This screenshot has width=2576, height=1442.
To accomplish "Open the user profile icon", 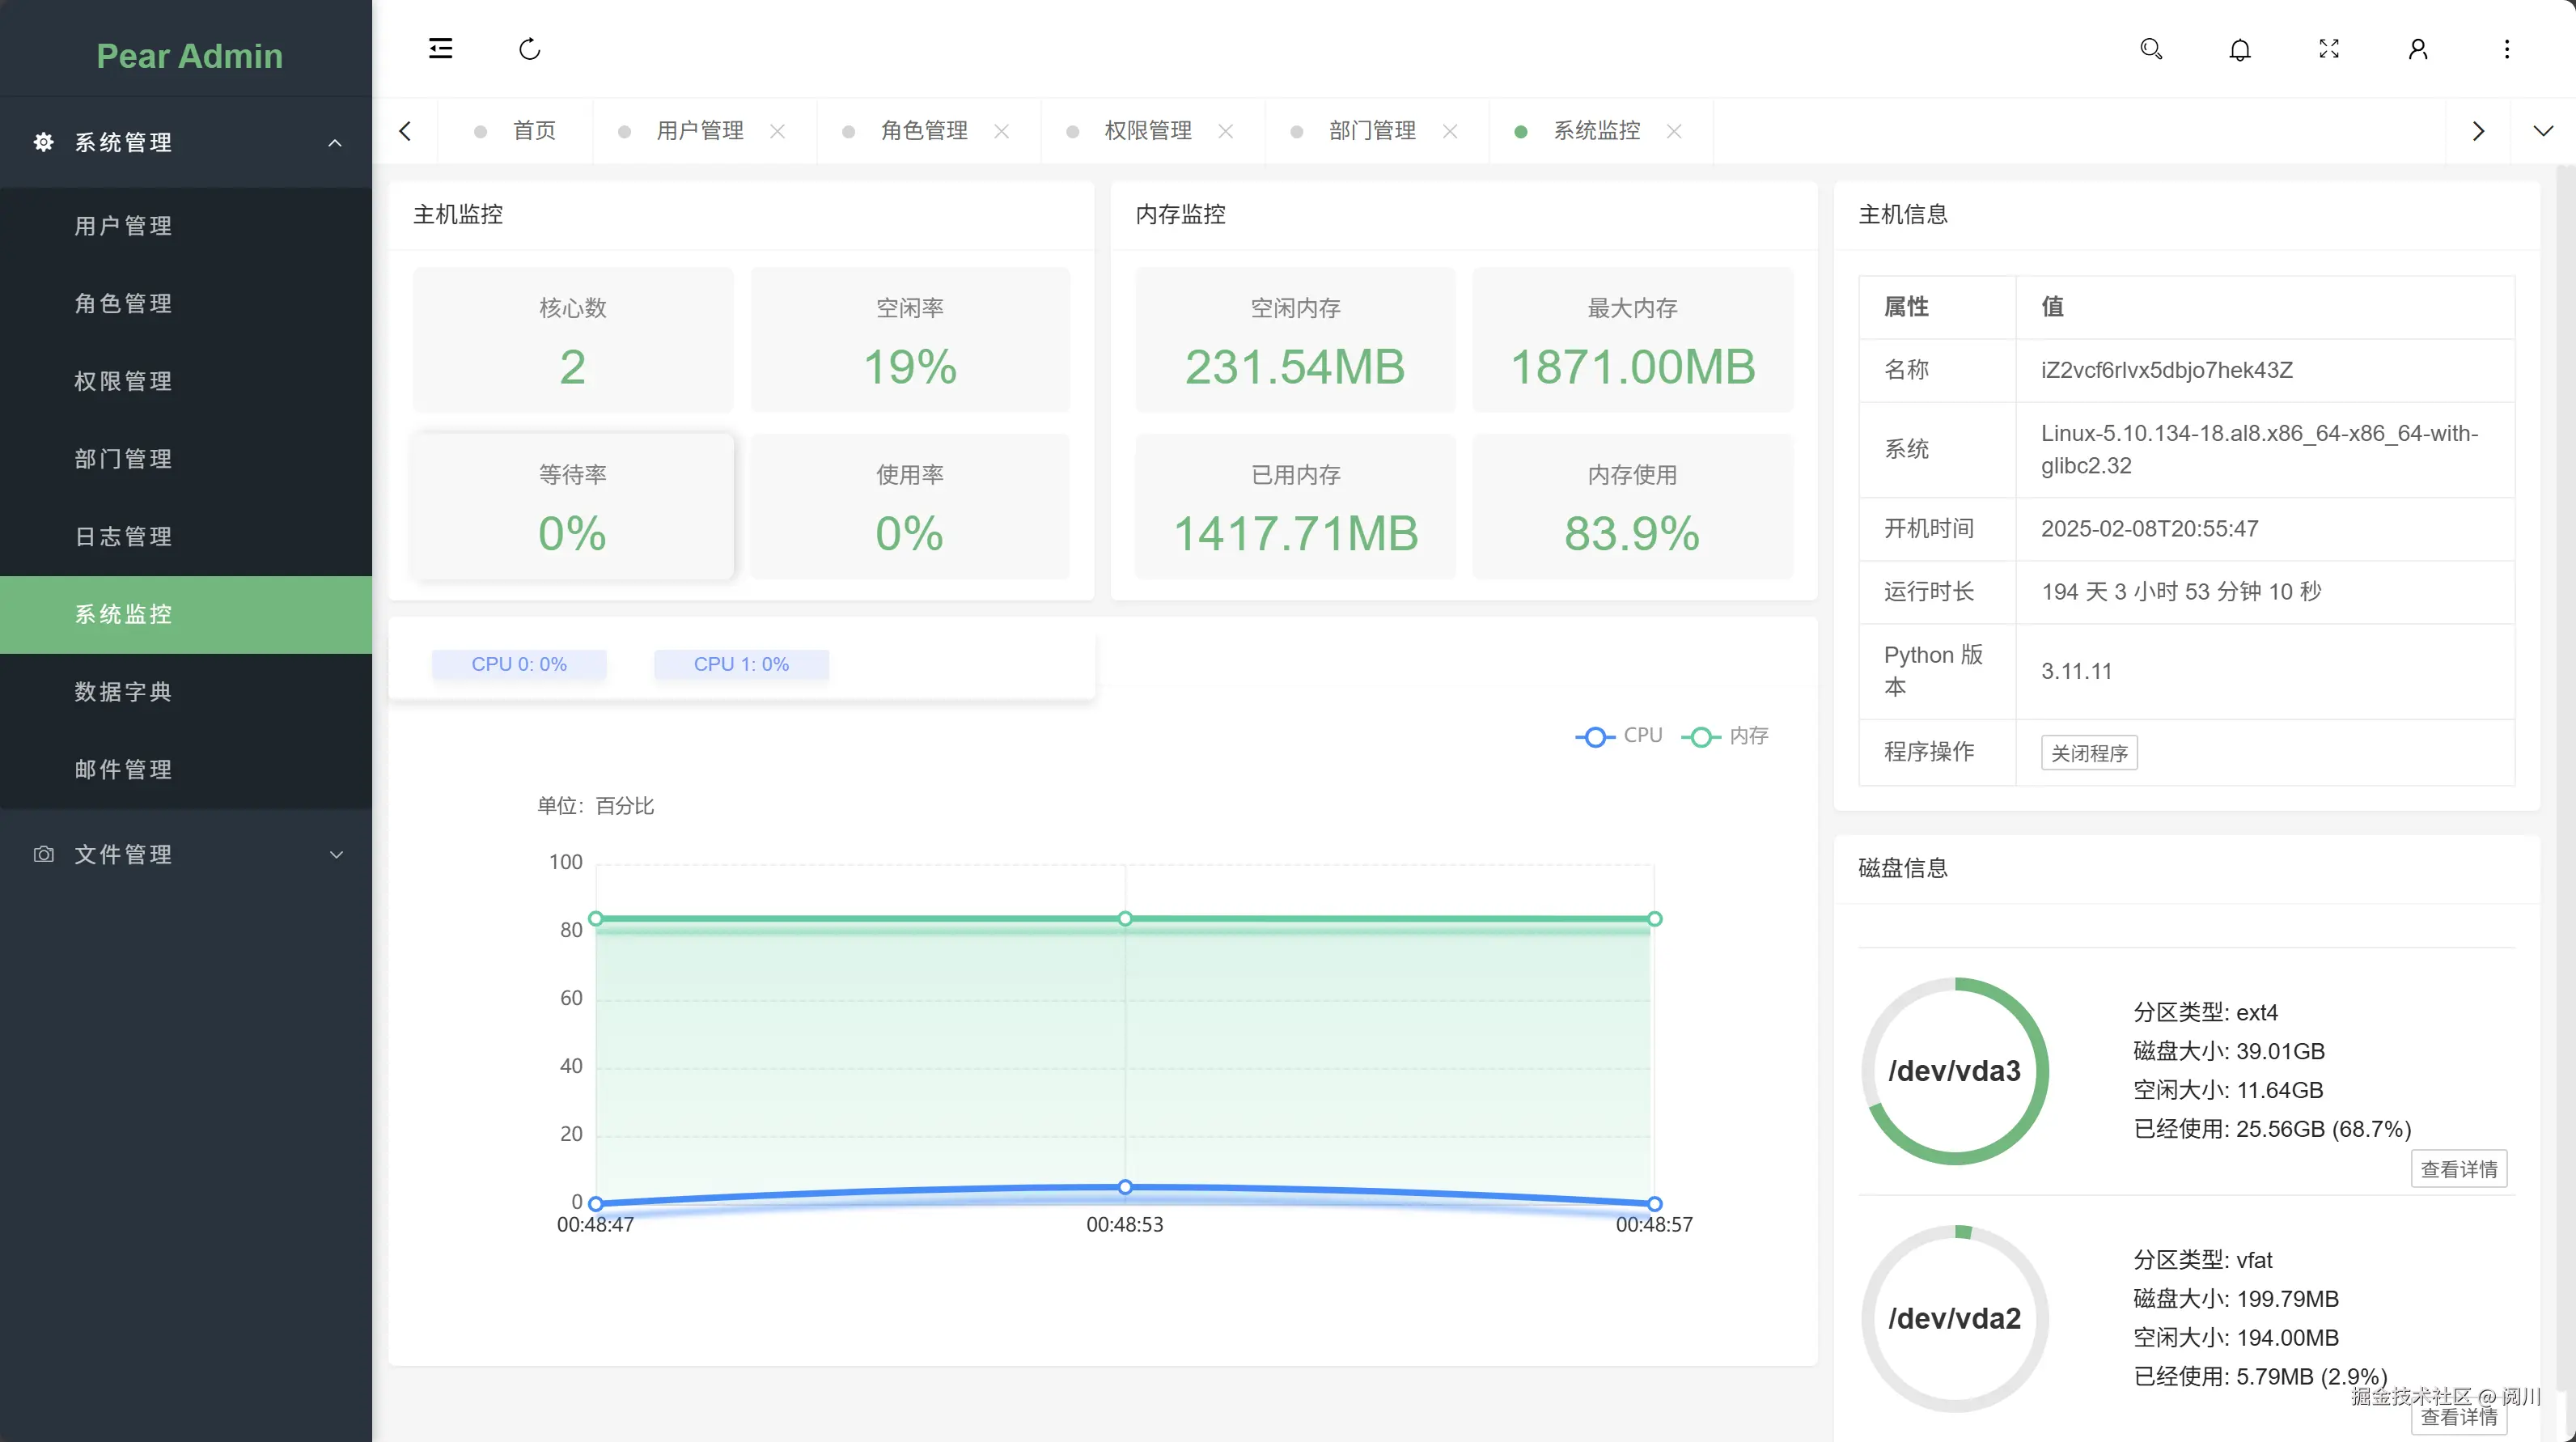I will (x=2418, y=49).
